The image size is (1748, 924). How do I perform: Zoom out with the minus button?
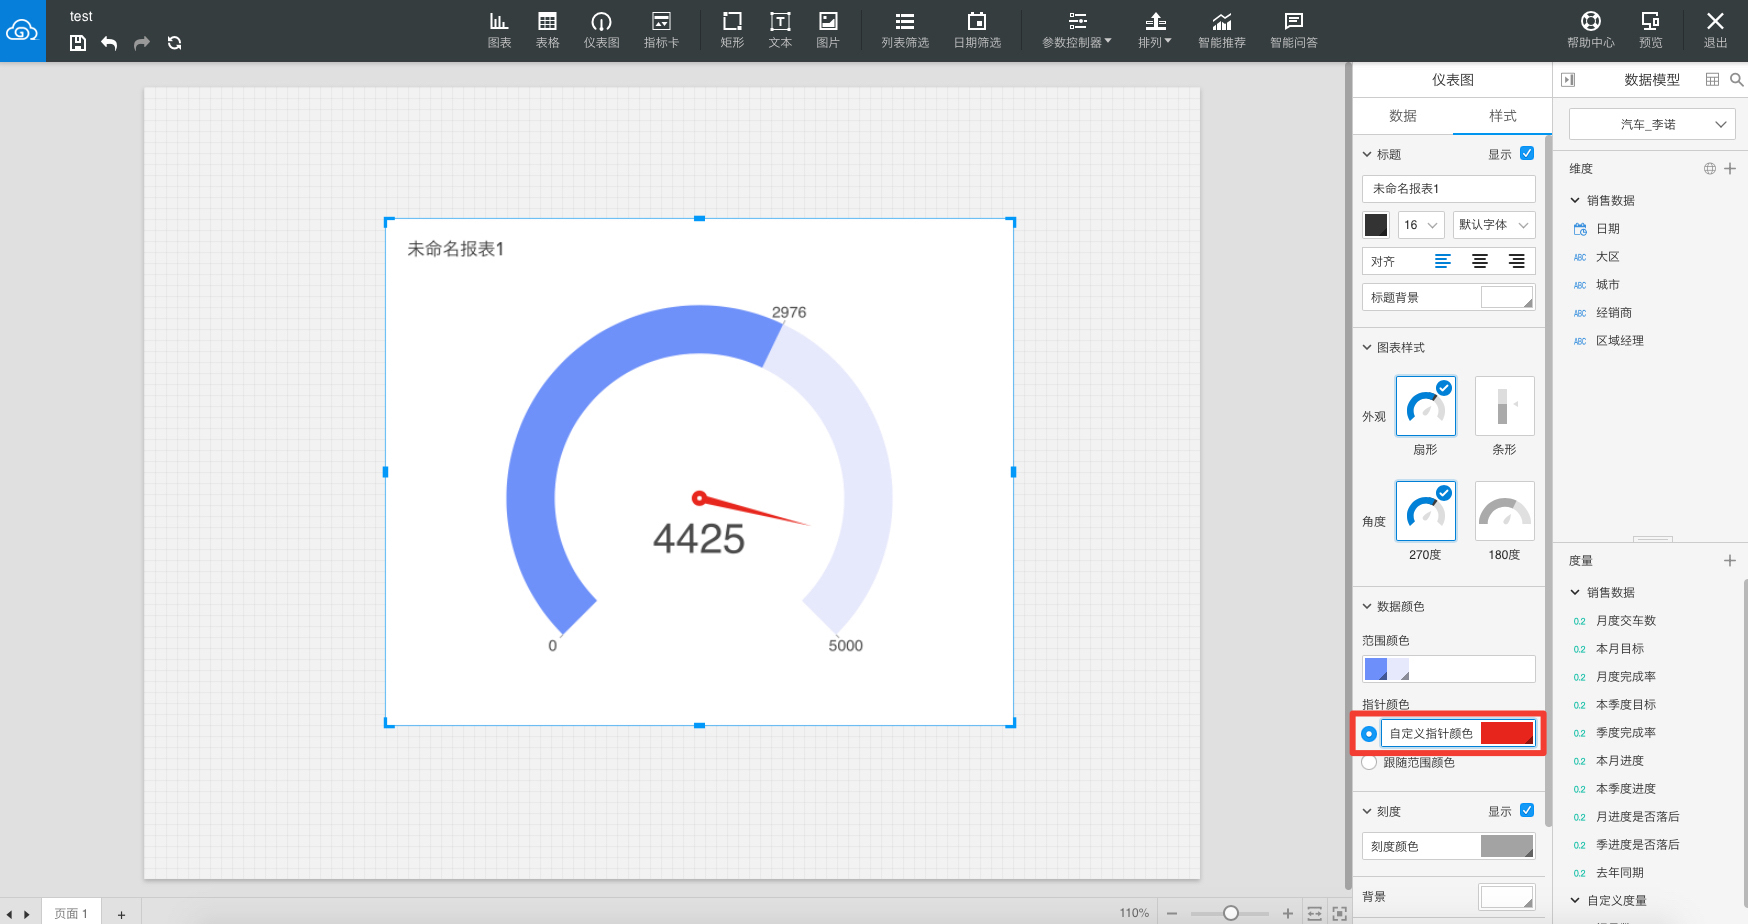(x=1172, y=913)
